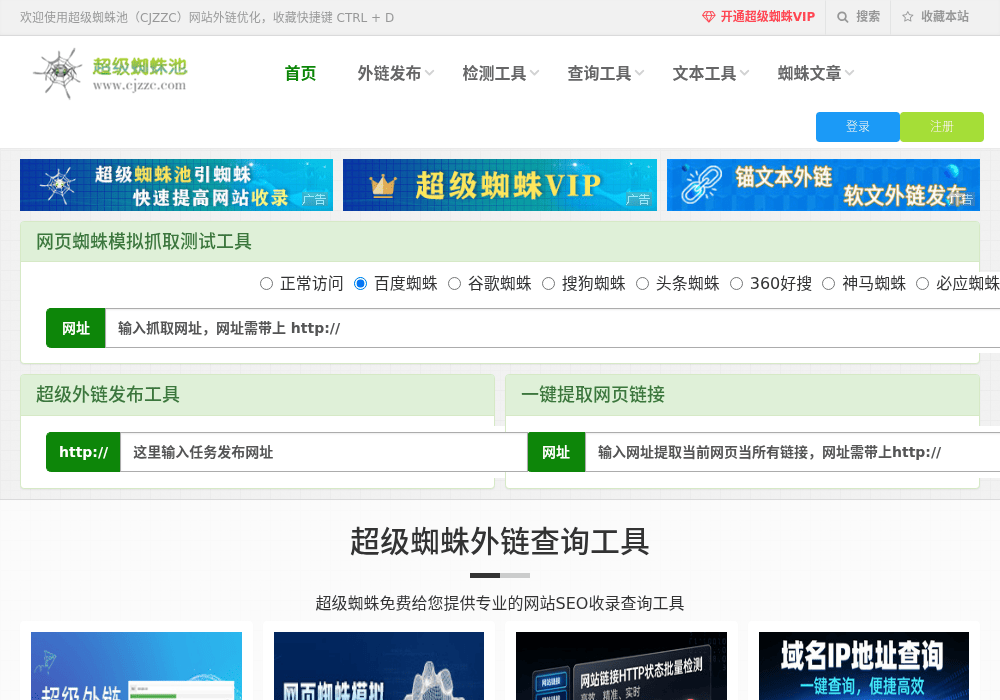Select 谷歌蜘蛛 radio button
Screen dimensions: 1000x700
454,284
